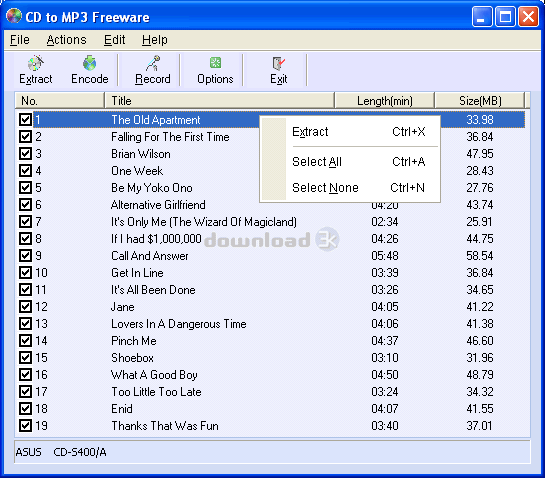This screenshot has width=545, height=478.
Task: Open the Record microphone tool
Action: pyautogui.click(x=153, y=63)
